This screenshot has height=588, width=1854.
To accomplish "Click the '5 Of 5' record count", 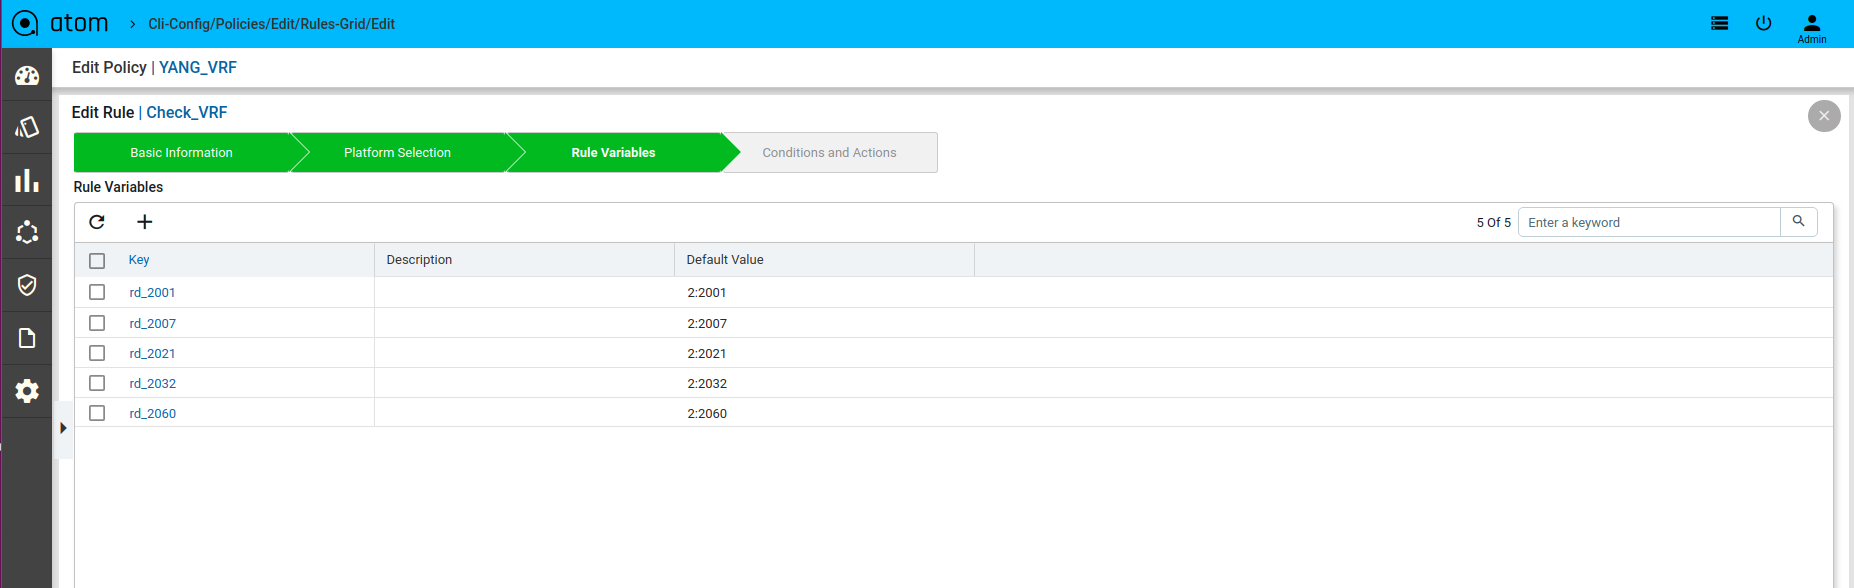I will (x=1494, y=223).
